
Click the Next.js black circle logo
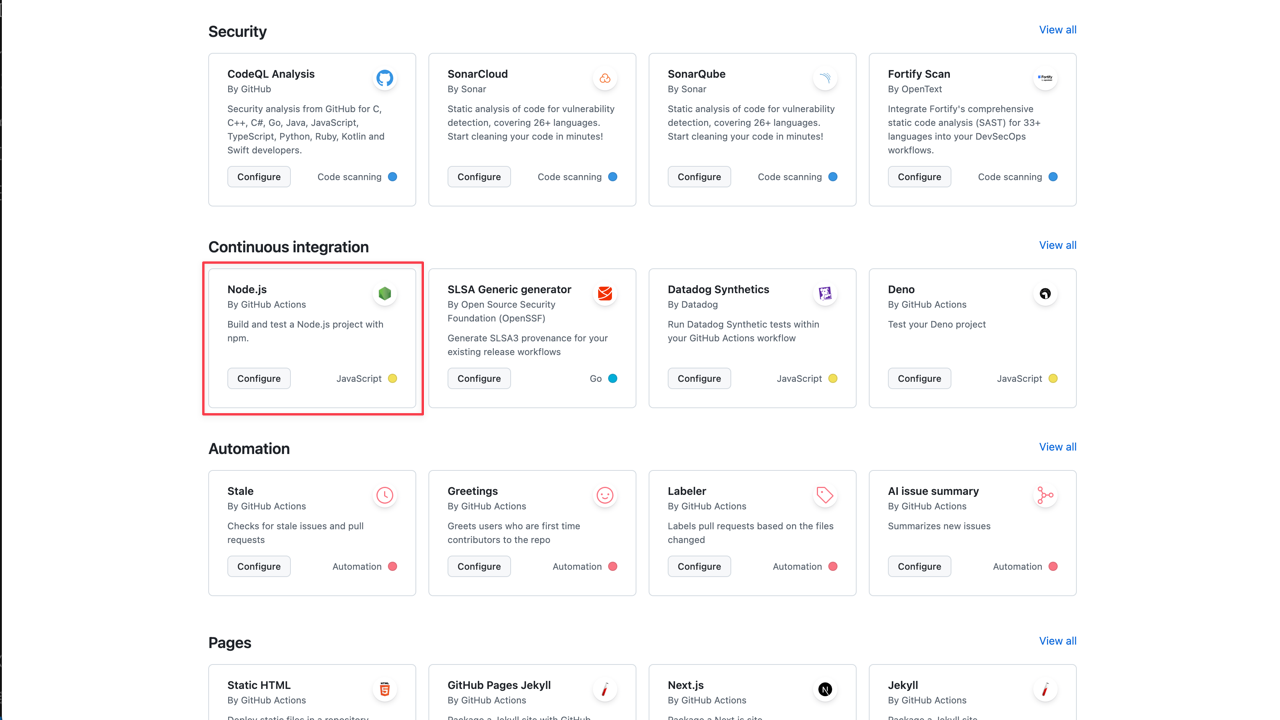(825, 689)
